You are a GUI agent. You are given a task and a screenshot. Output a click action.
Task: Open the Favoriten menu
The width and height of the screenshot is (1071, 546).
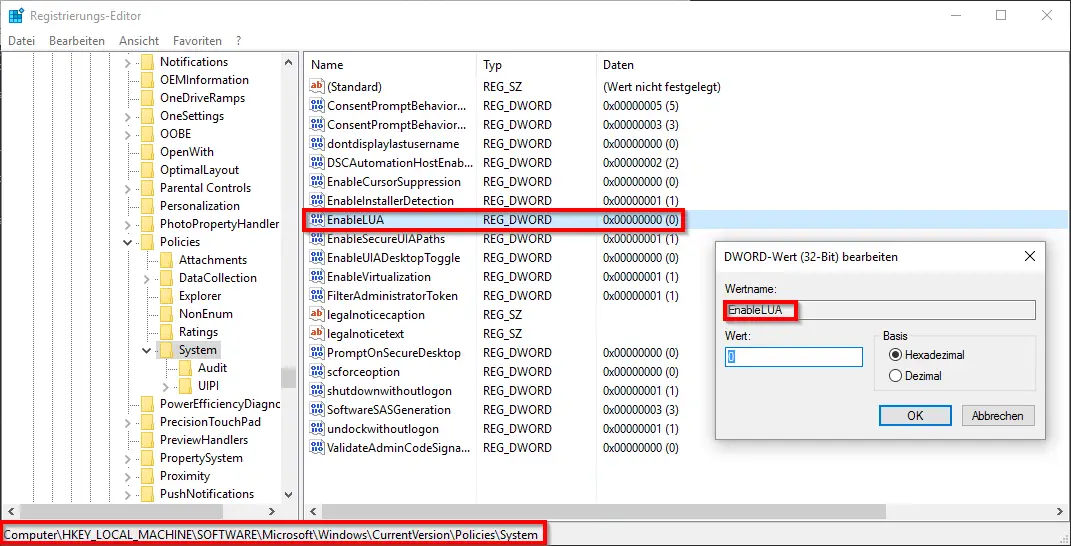click(x=197, y=41)
